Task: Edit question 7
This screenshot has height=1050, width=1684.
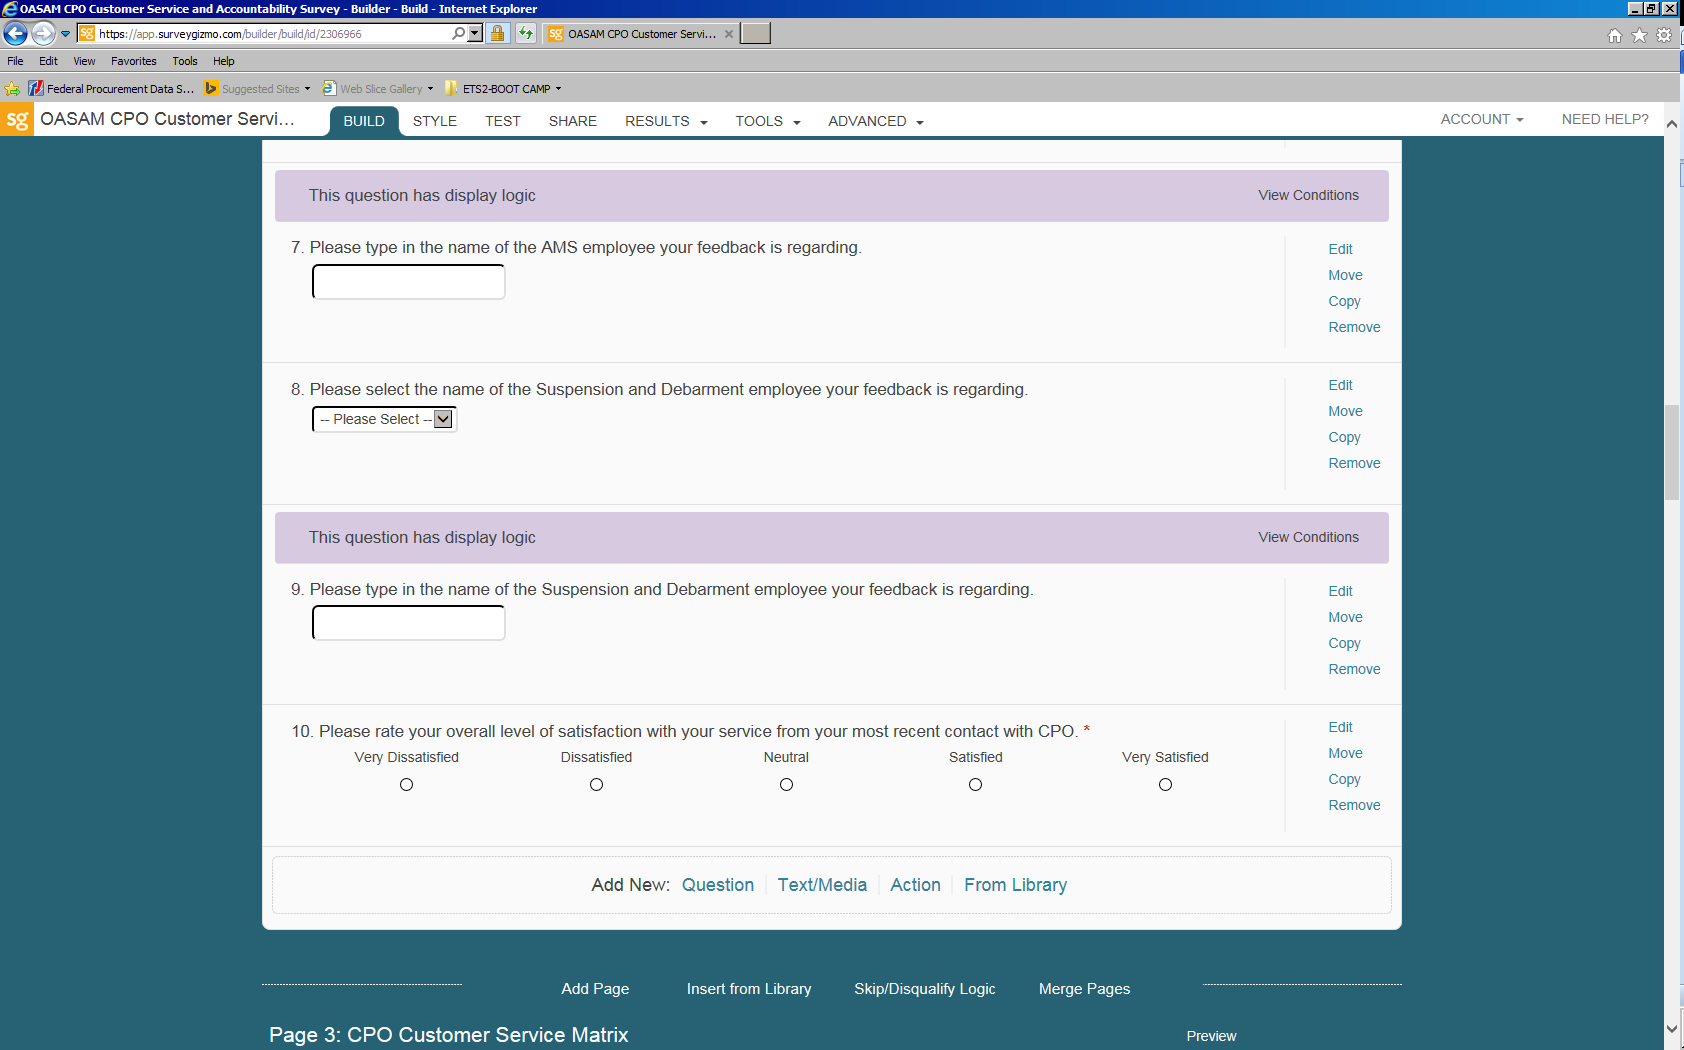Action: 1340,249
